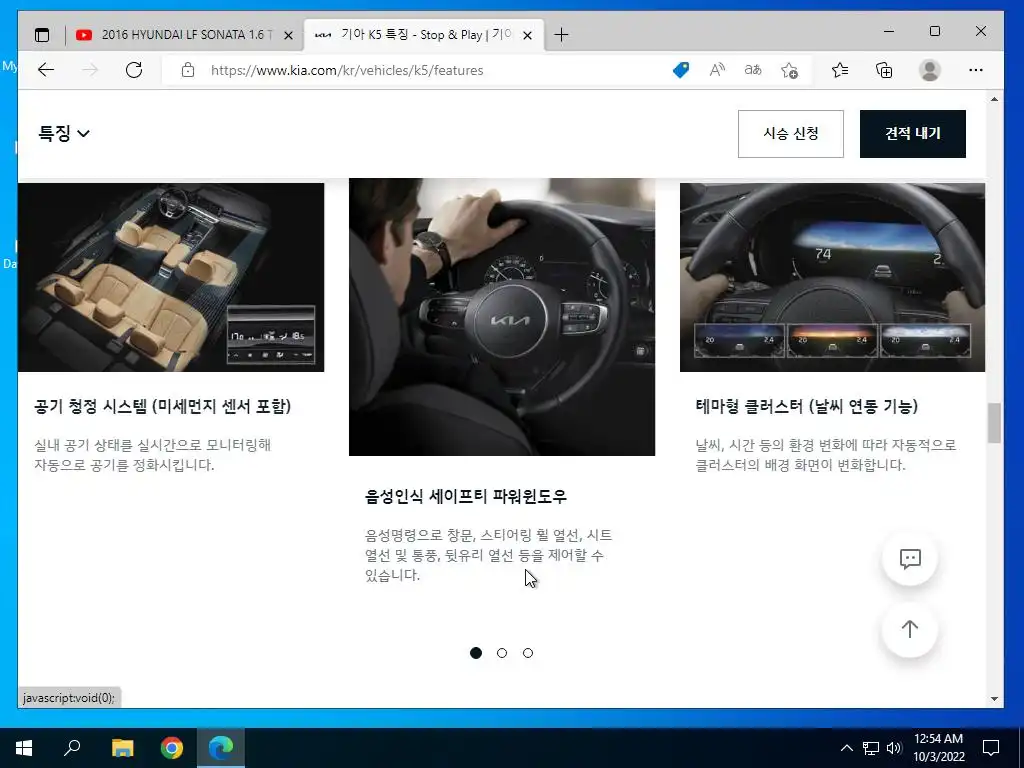Click the Microsoft Edge taskbar icon

click(221, 748)
